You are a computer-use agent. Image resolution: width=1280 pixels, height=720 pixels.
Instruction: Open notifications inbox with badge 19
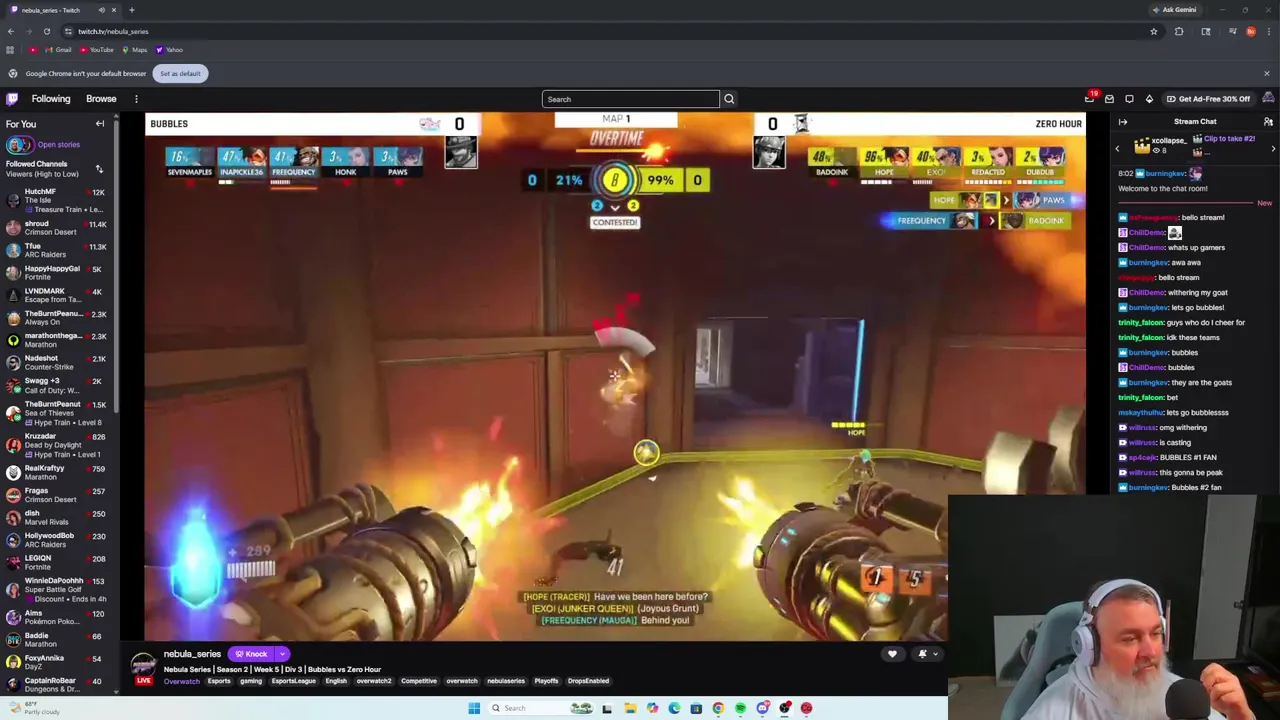pos(1089,99)
